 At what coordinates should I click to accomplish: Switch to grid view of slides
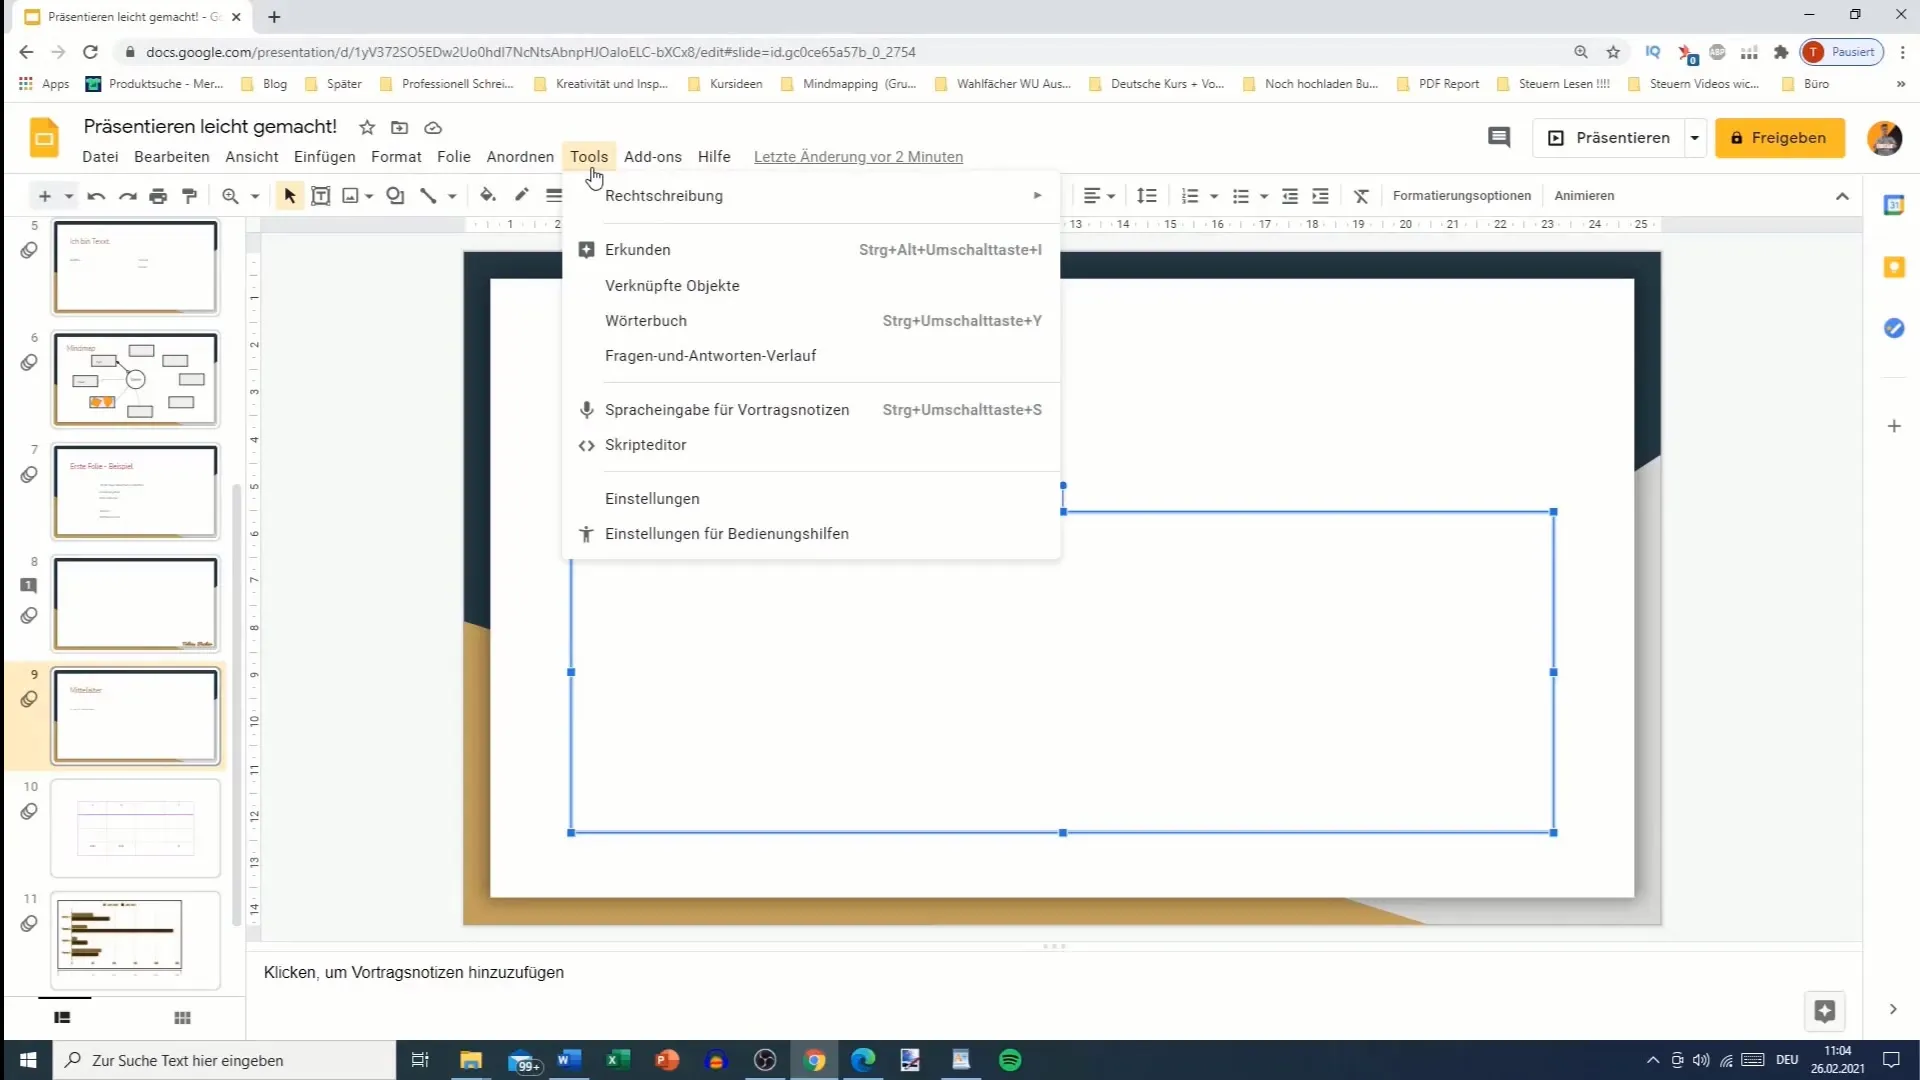coord(182,1018)
